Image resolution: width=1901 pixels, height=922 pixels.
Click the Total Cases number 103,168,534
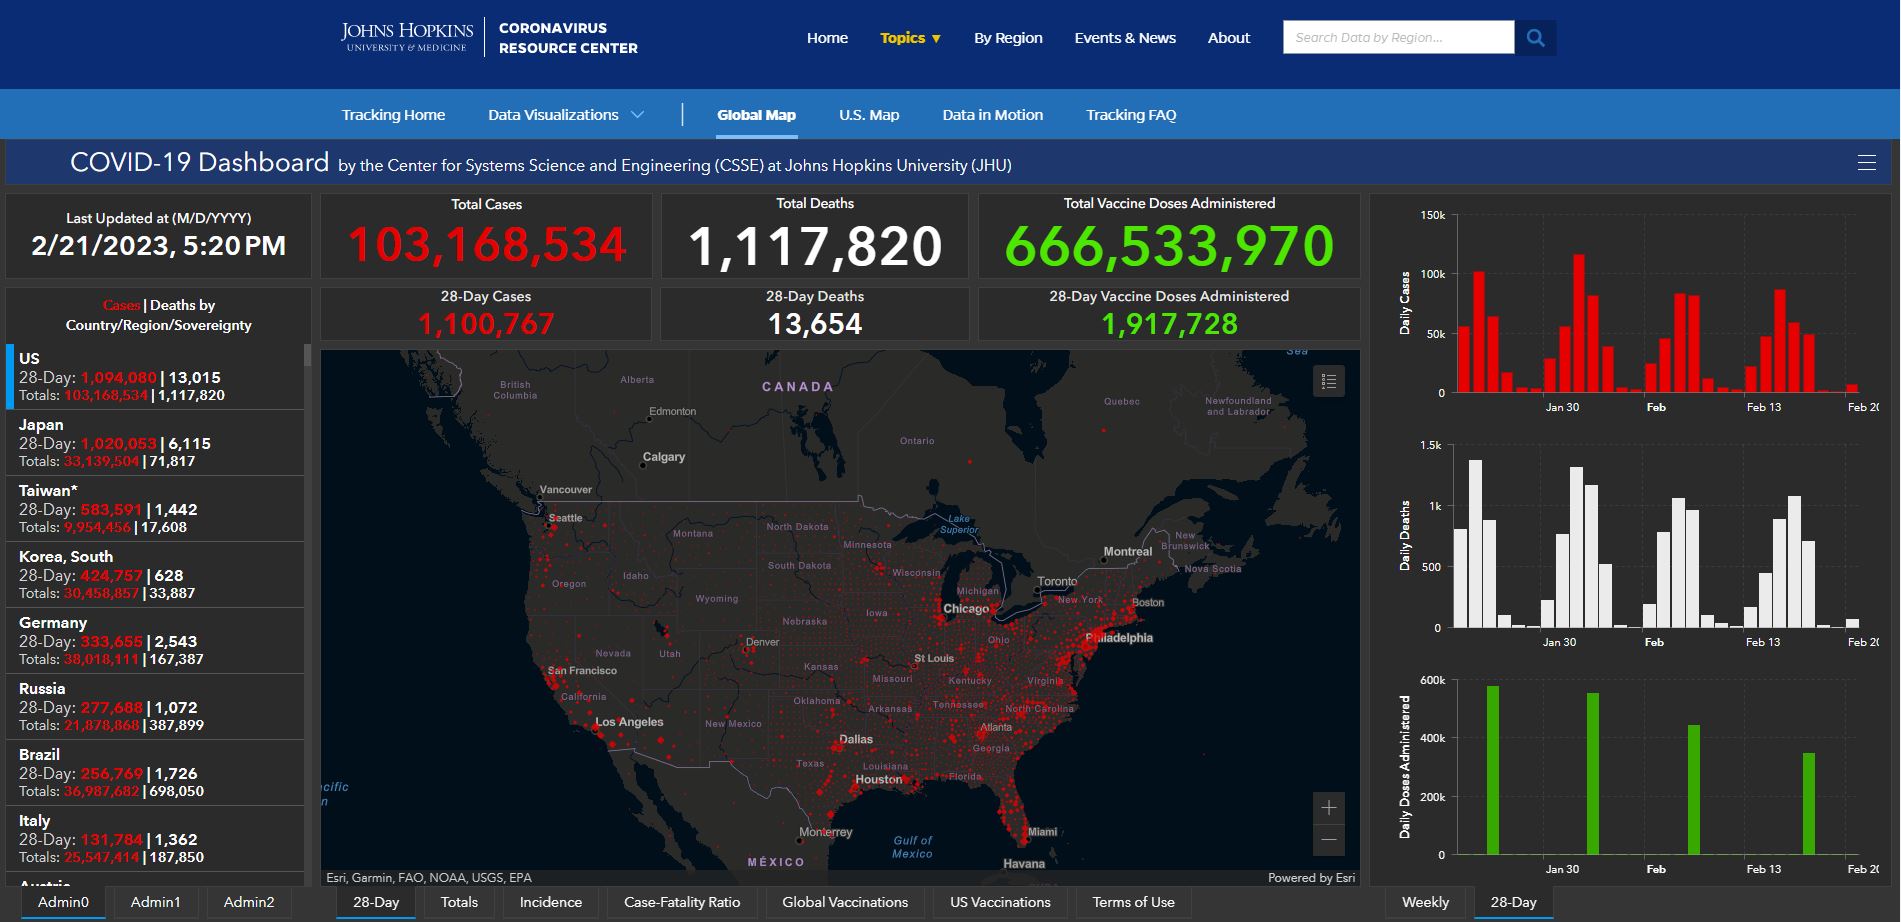click(487, 245)
